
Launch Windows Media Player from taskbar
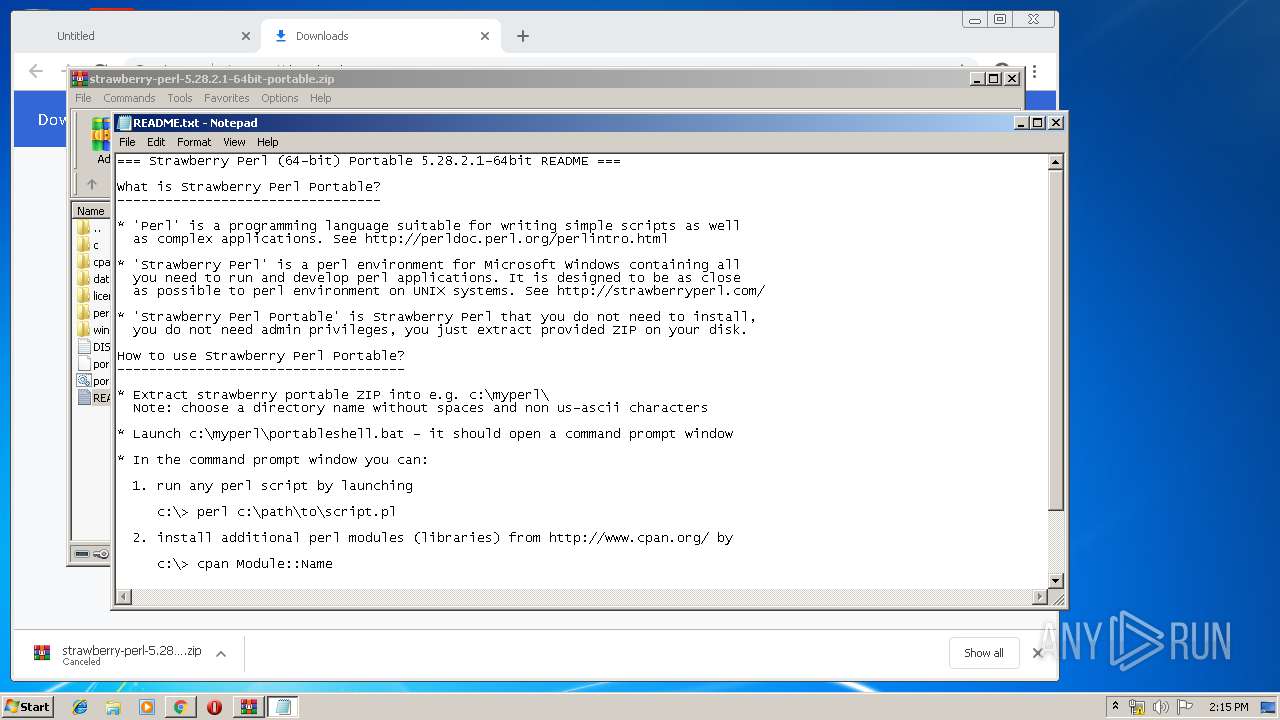point(147,707)
